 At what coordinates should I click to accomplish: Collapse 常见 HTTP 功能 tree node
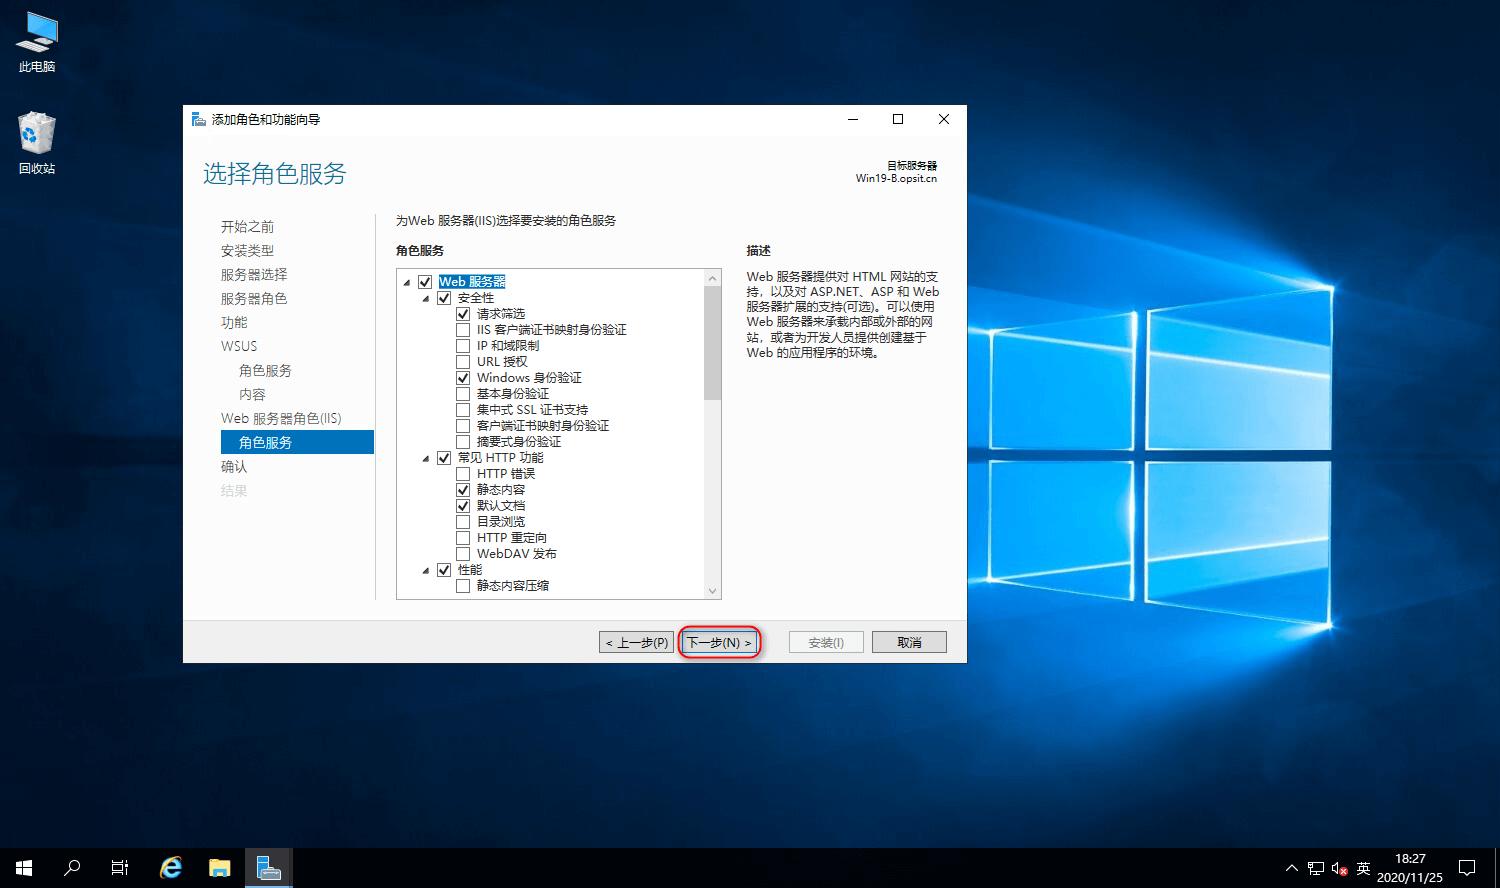click(426, 459)
